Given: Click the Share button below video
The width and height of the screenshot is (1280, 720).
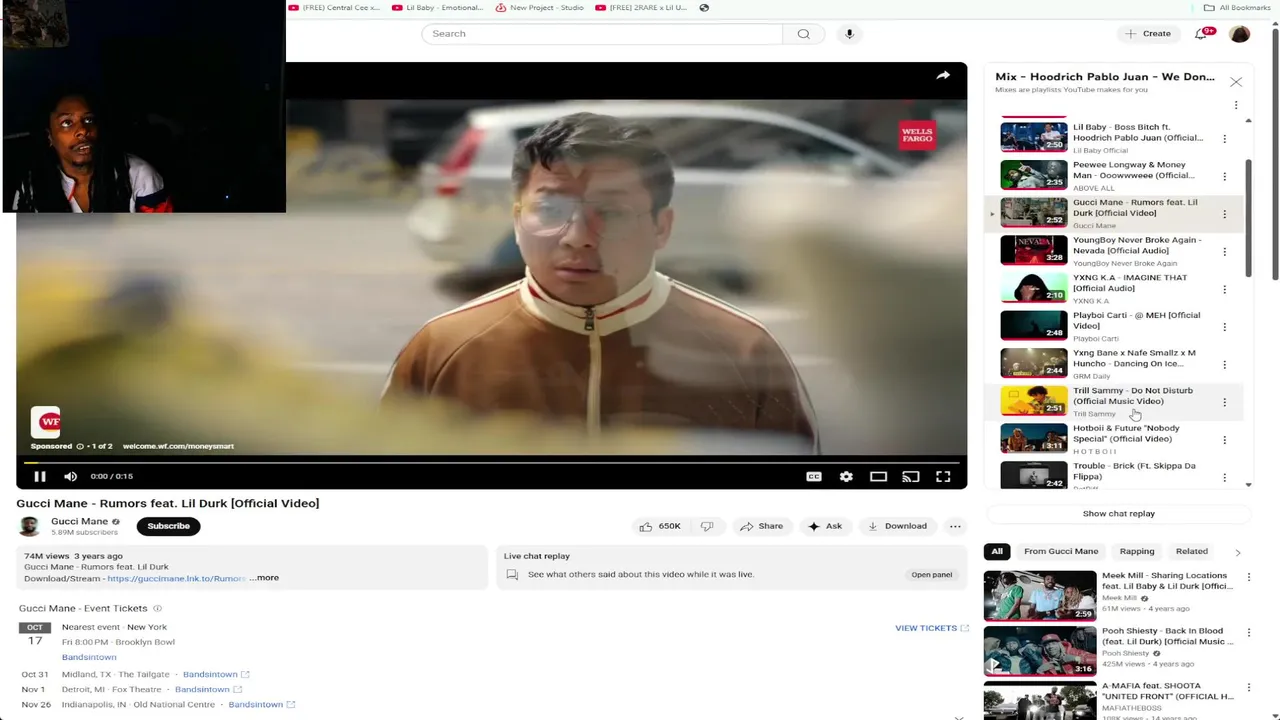Looking at the screenshot, I should tap(761, 526).
